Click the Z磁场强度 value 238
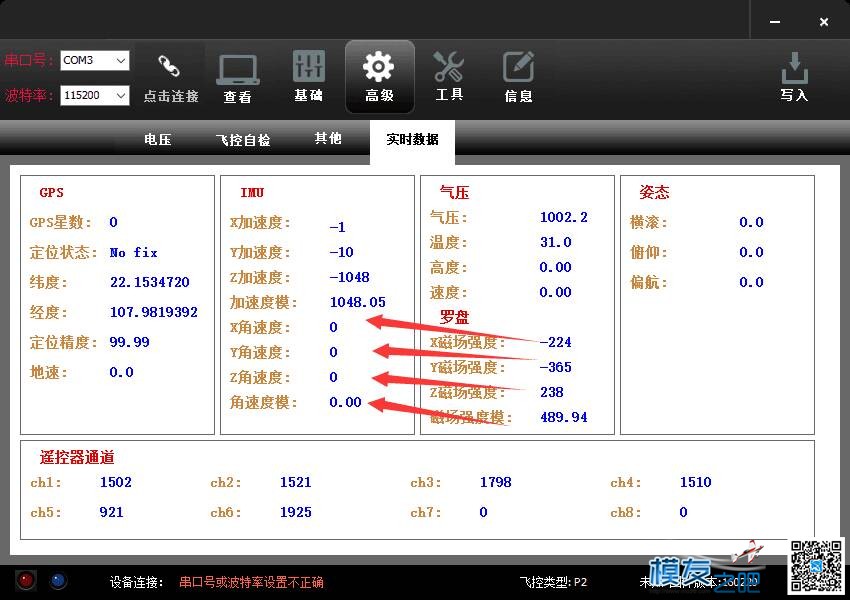 [x=552, y=392]
